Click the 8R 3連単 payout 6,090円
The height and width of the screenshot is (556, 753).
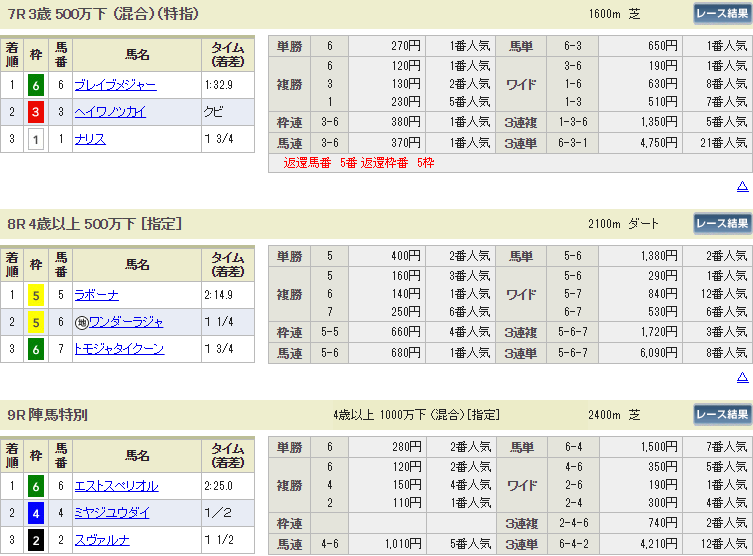(658, 353)
